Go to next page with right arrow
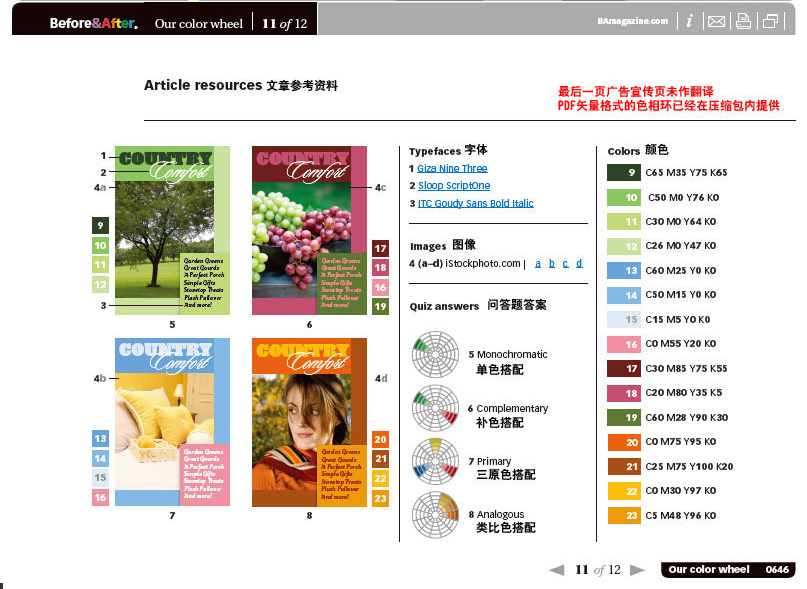This screenshot has width=807, height=589. 637,570
